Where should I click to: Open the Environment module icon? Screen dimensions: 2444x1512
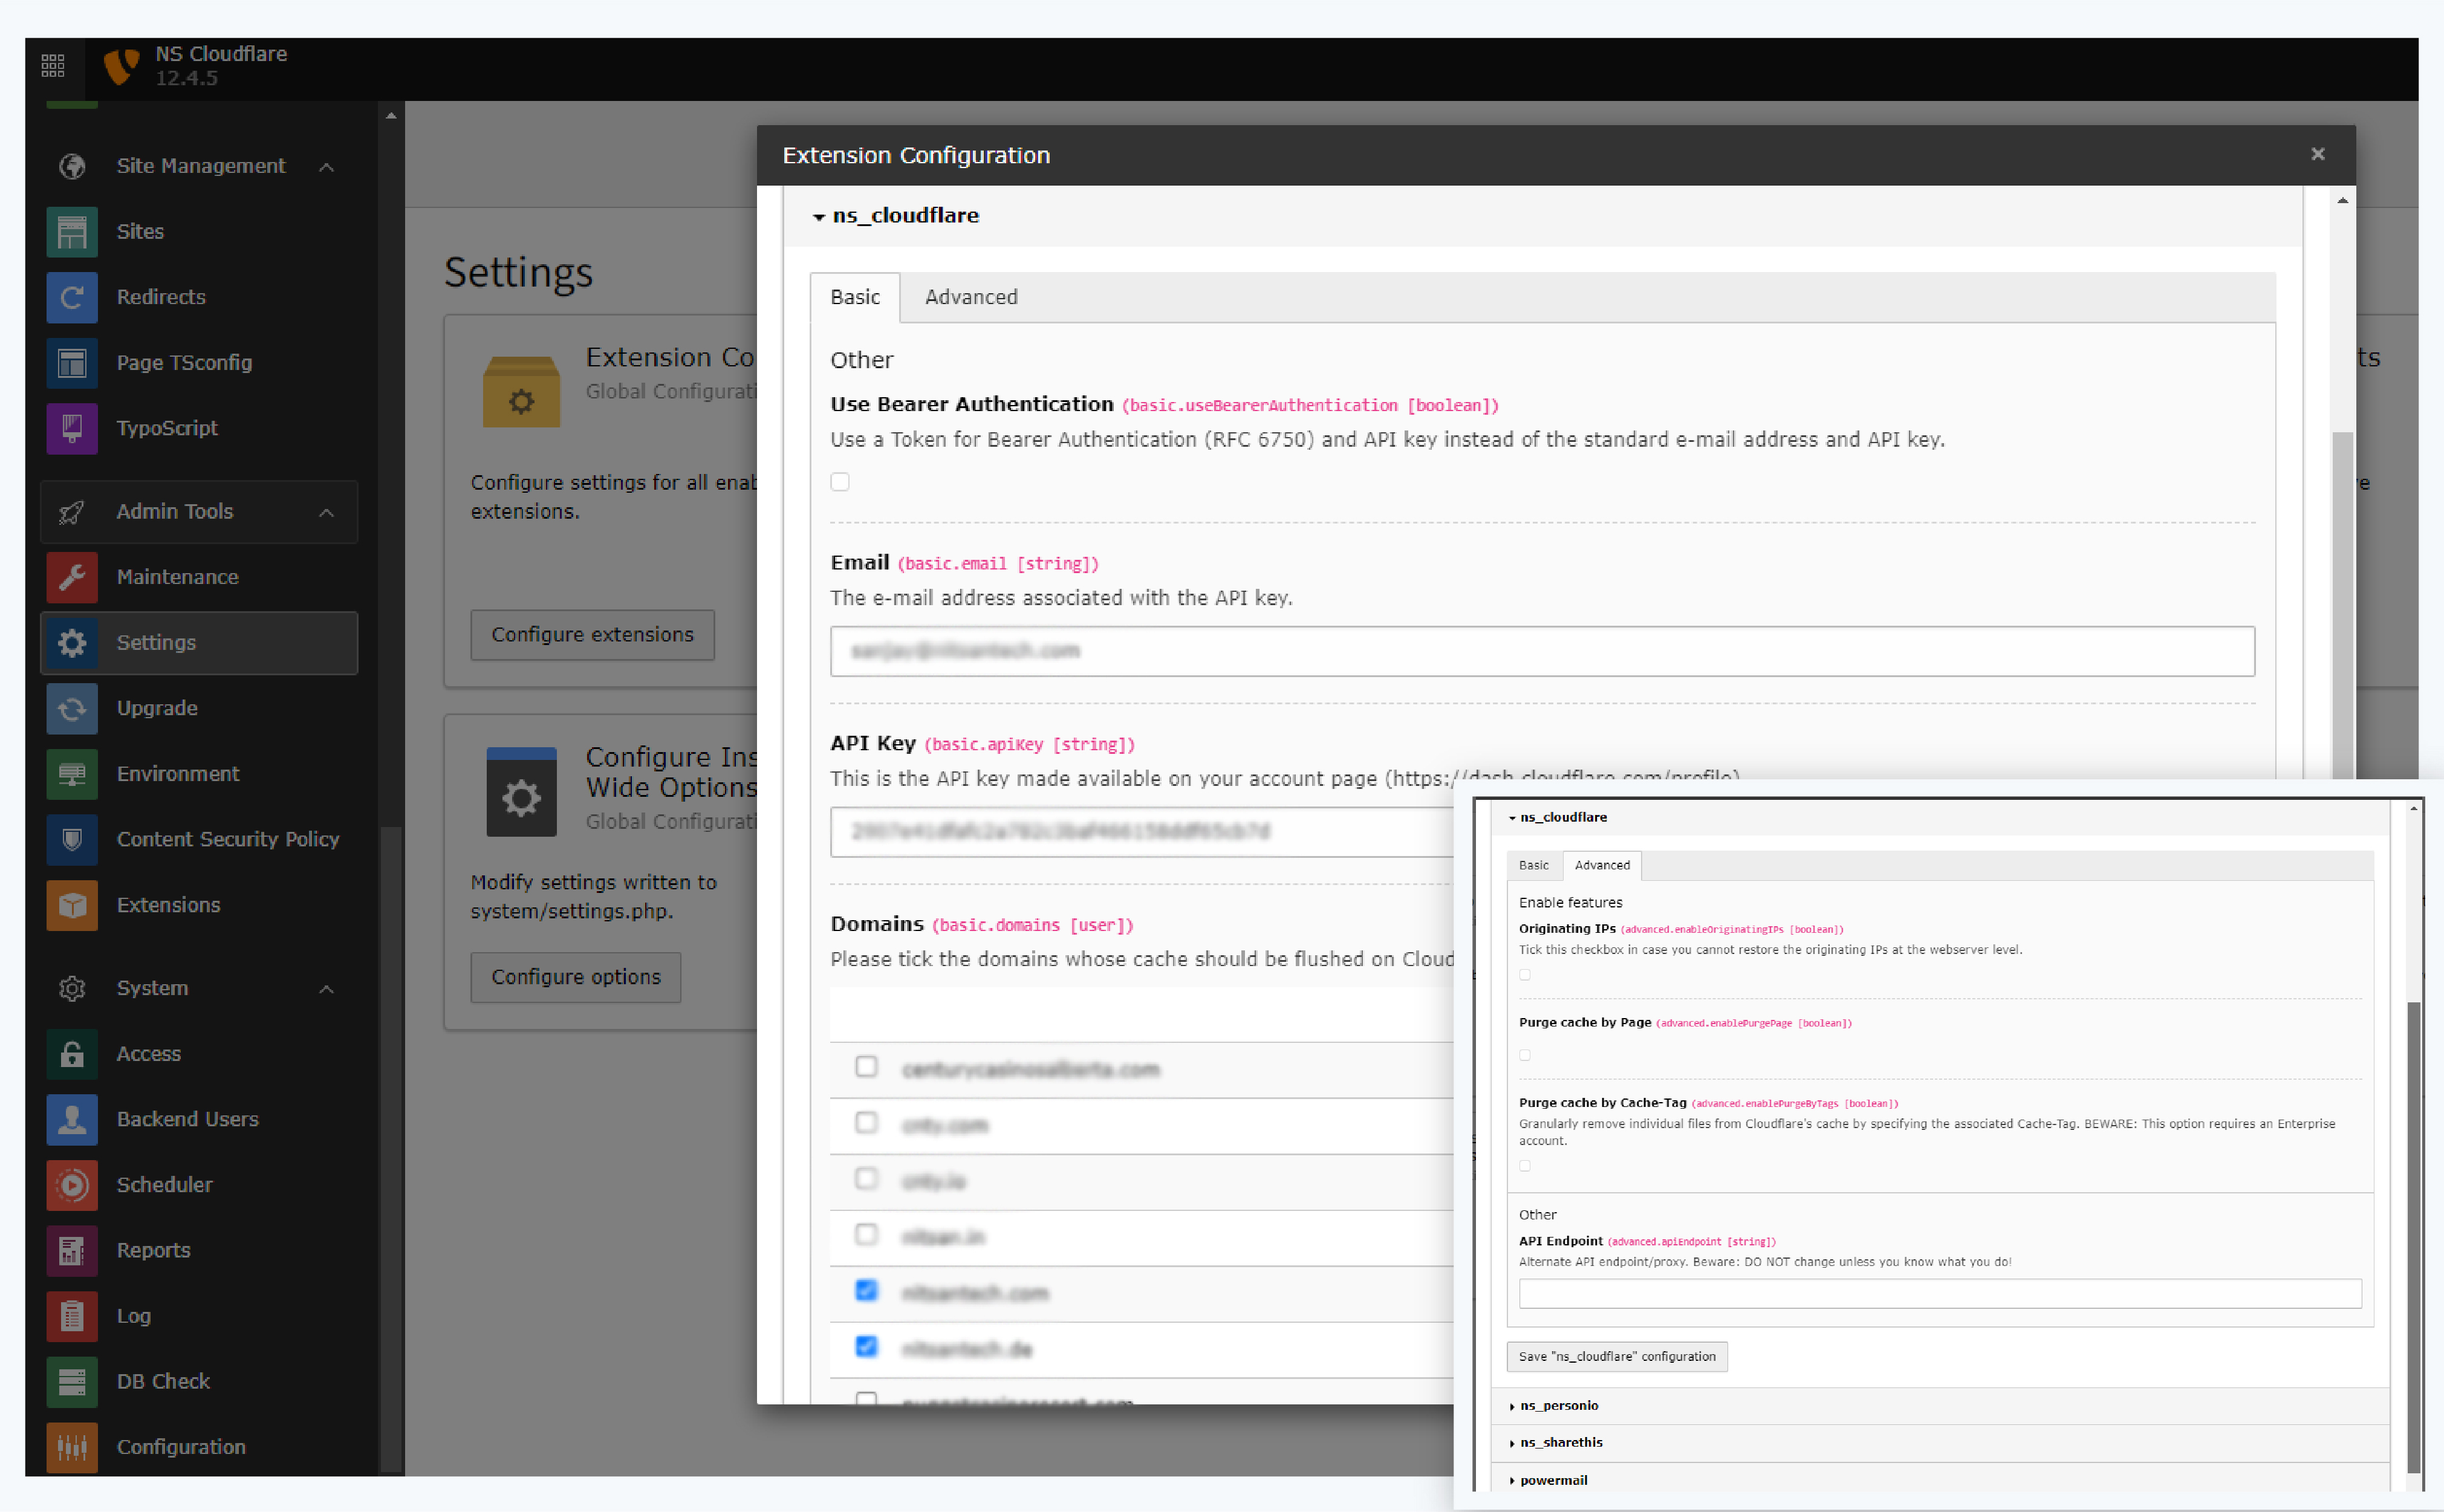click(72, 774)
